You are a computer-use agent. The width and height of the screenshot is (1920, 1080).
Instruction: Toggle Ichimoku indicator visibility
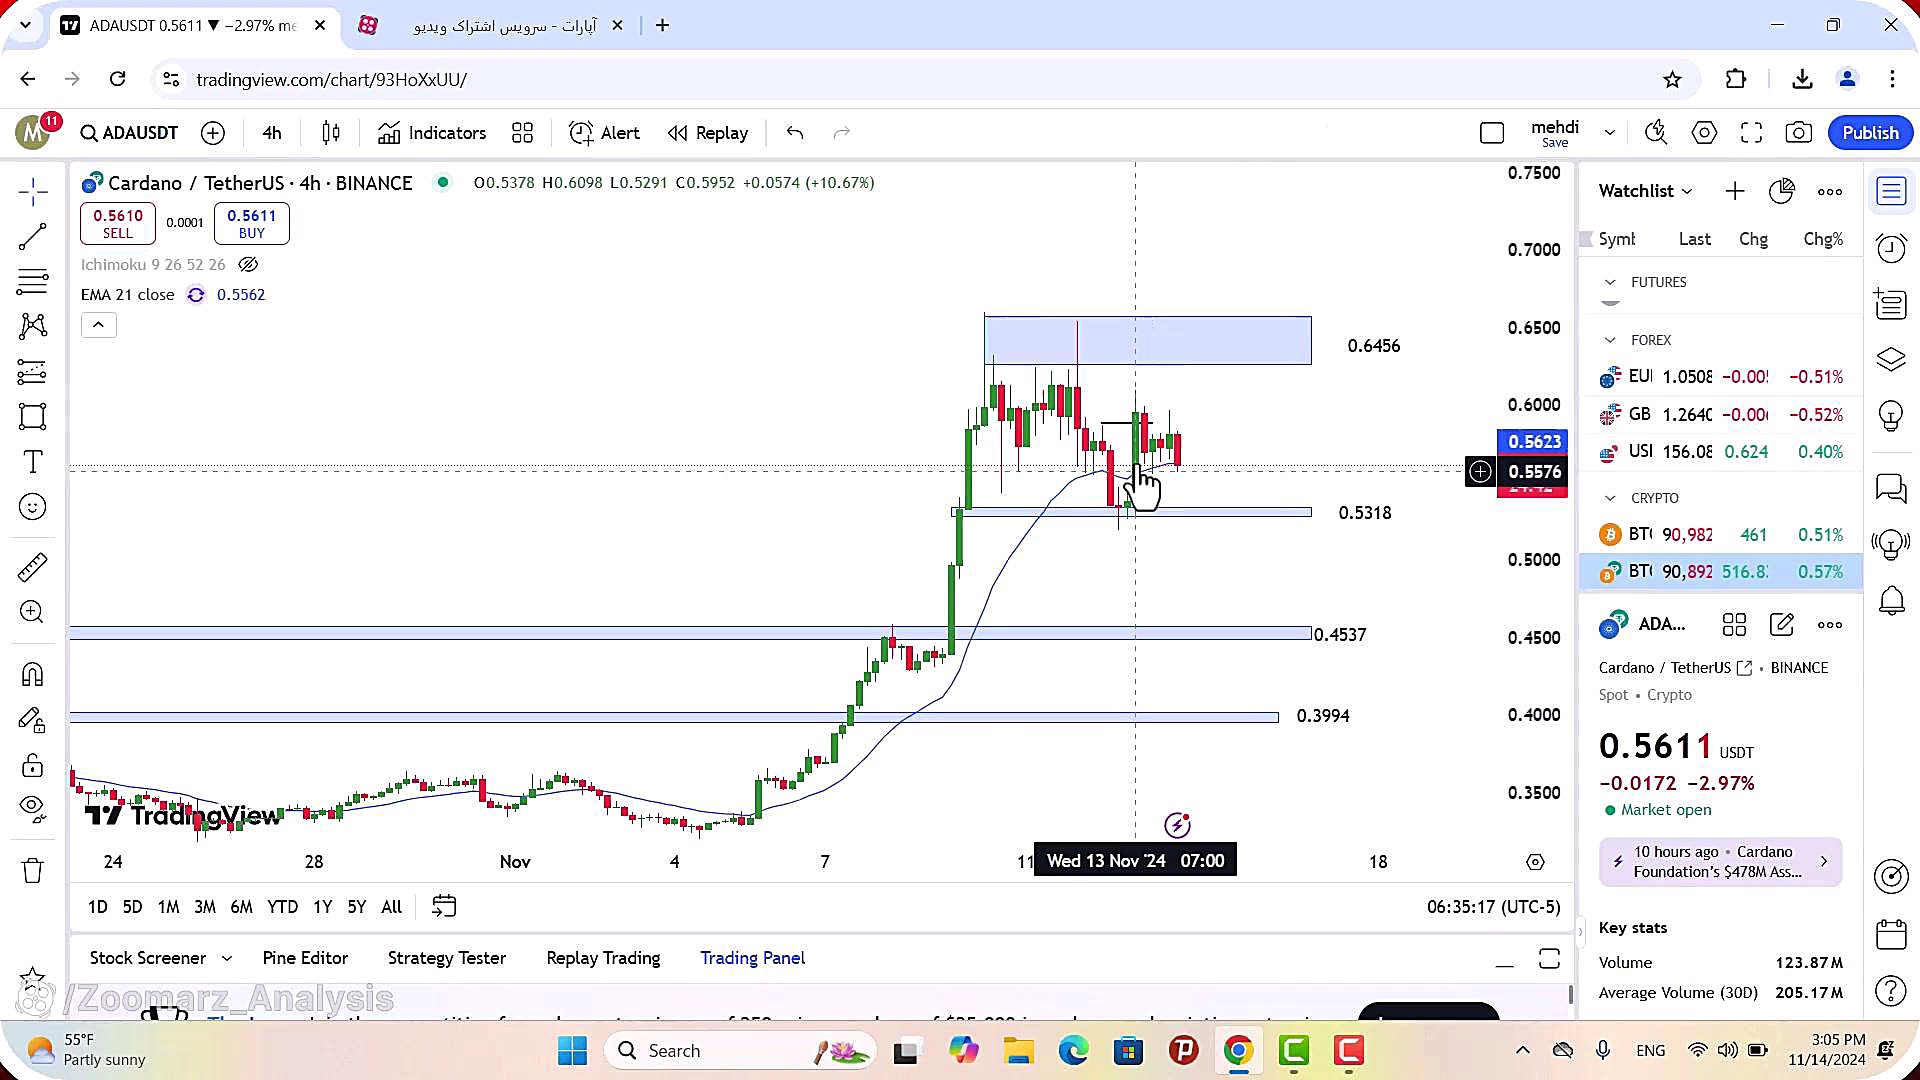248,265
